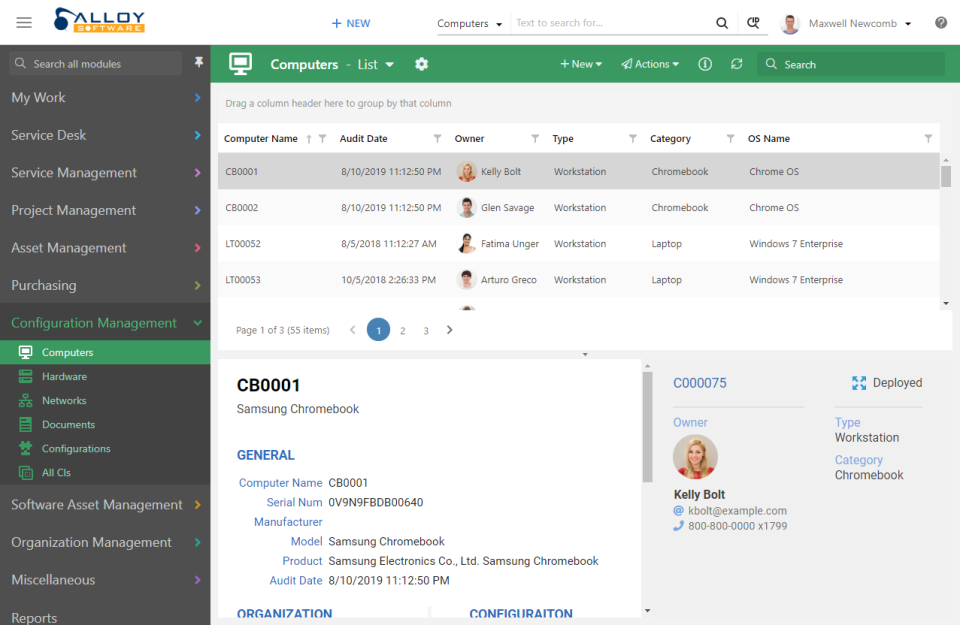Image resolution: width=960 pixels, height=625 pixels.
Task: Open the Actions dropdown menu
Action: [650, 63]
